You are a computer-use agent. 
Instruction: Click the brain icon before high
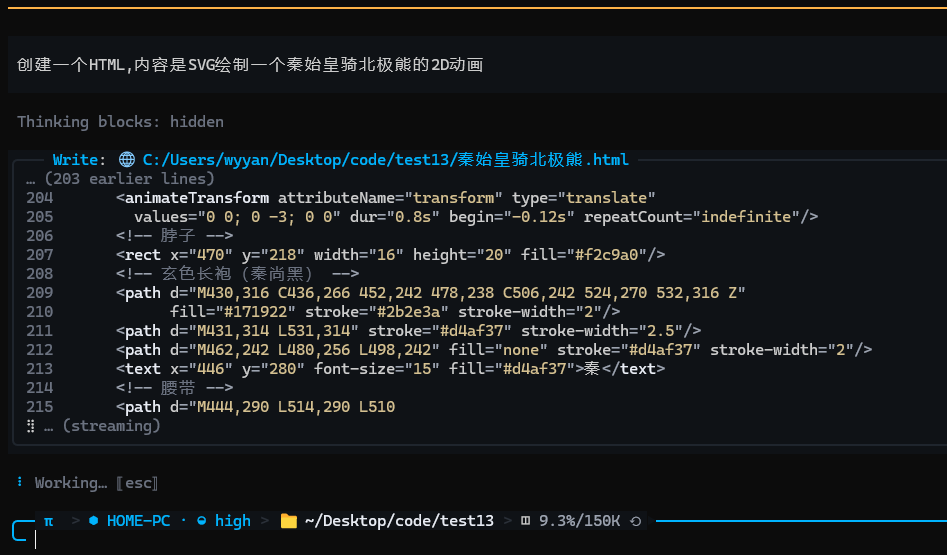click(x=202, y=521)
